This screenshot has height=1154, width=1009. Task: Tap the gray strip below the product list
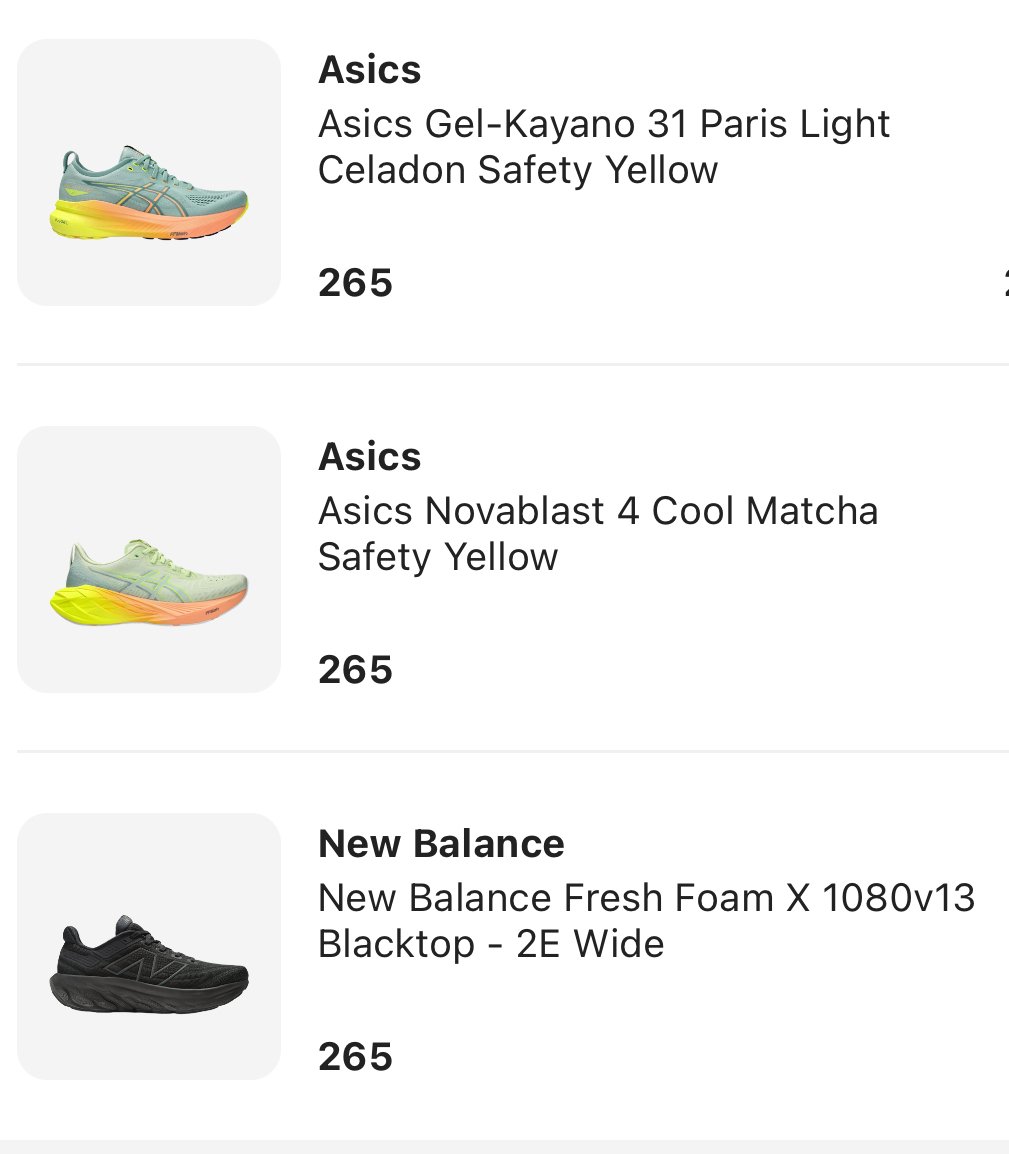pyautogui.click(x=504, y=1147)
